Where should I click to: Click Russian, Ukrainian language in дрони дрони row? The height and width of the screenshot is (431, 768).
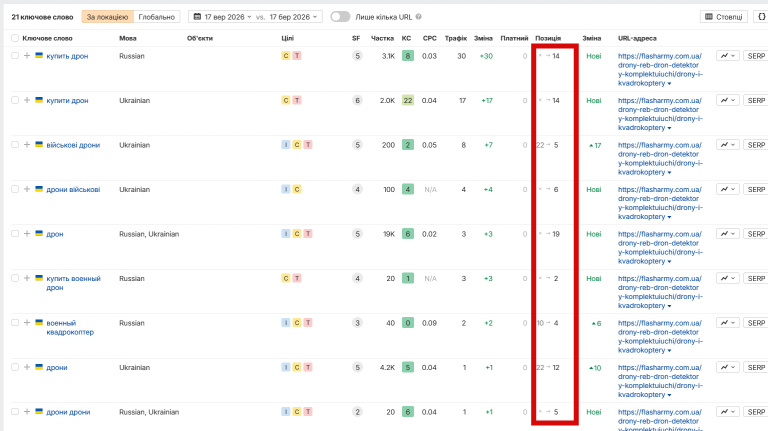149,412
